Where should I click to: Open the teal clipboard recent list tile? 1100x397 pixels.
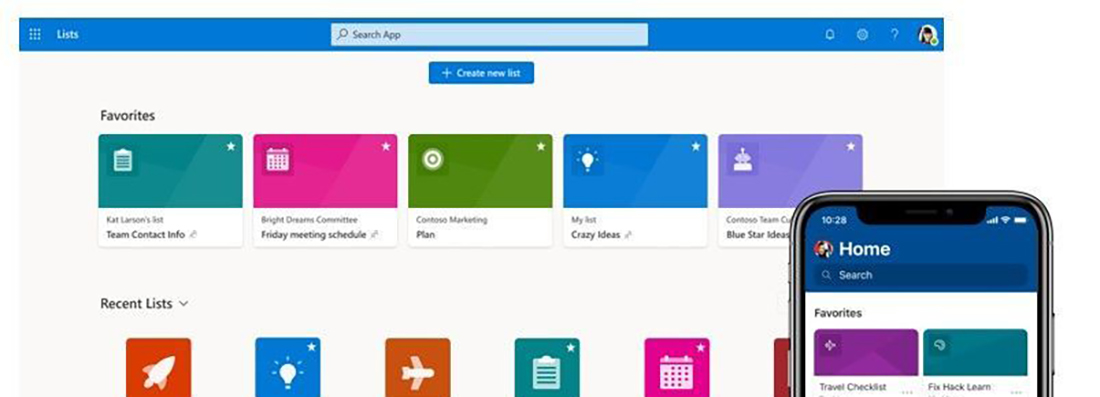[547, 368]
